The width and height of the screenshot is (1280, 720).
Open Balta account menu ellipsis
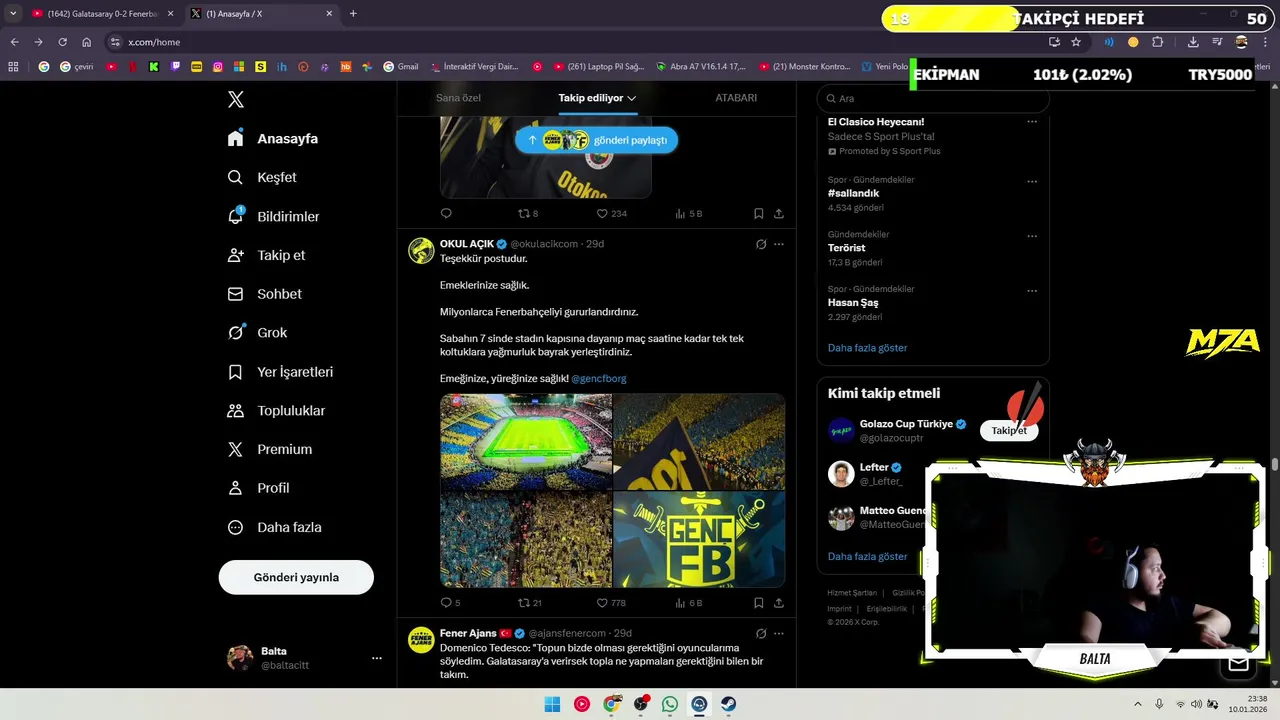377,658
